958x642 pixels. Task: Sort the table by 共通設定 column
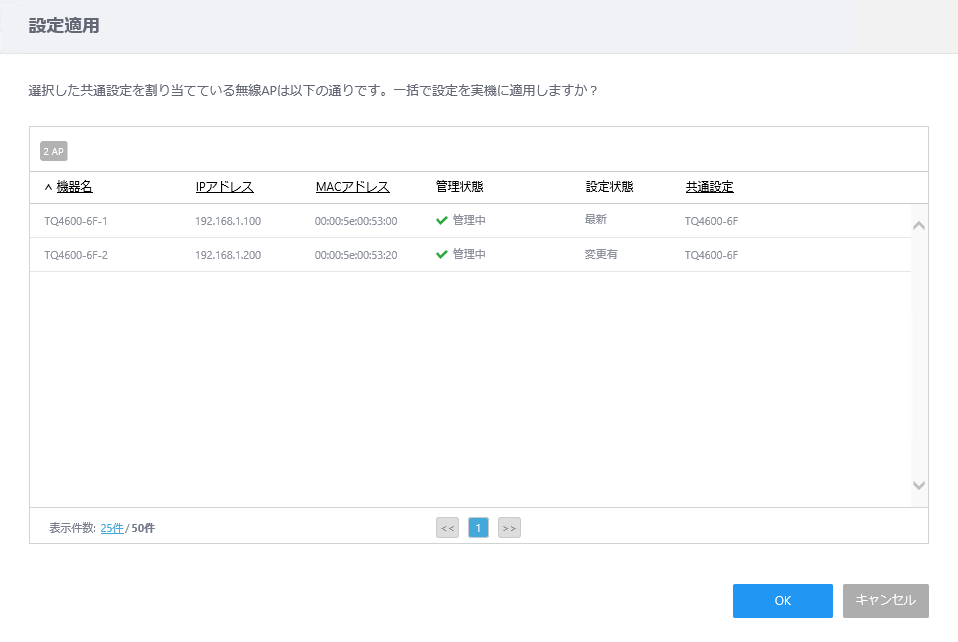pyautogui.click(x=709, y=186)
